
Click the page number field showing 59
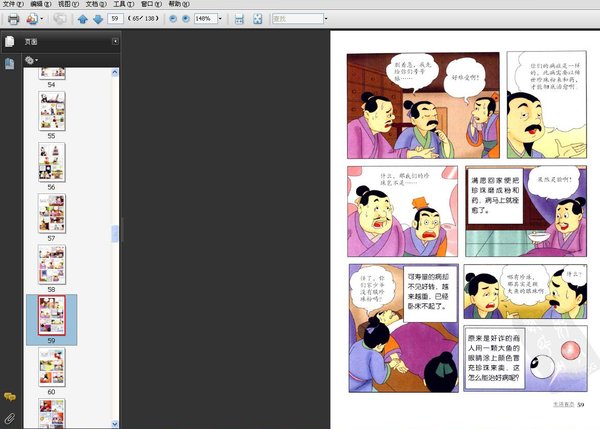point(115,18)
